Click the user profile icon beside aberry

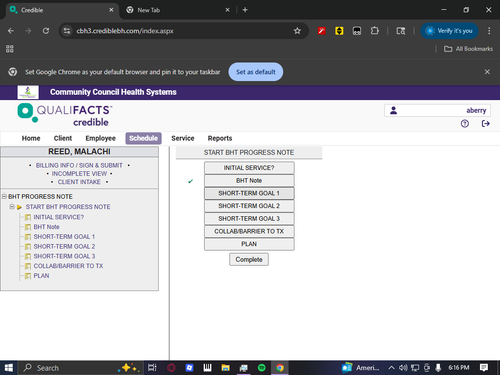click(393, 110)
